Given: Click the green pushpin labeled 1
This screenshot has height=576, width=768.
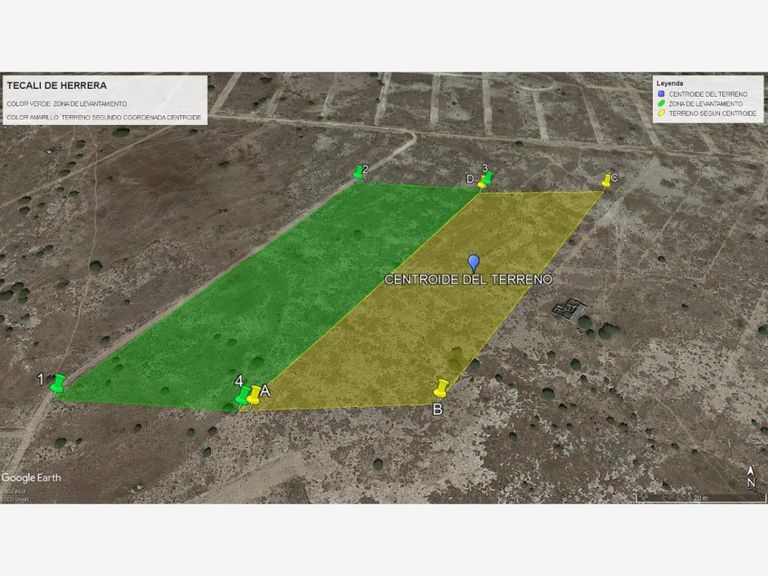Looking at the screenshot, I should pyautogui.click(x=58, y=383).
